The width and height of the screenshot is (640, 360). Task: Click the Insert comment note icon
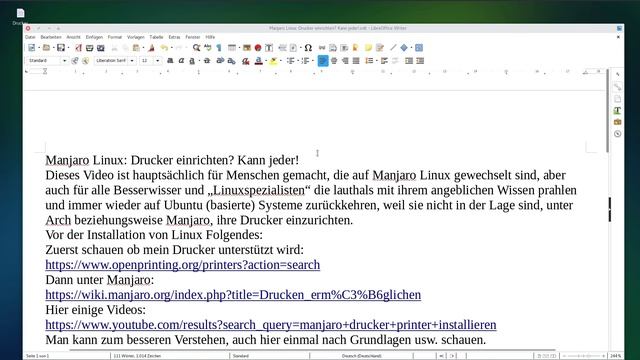point(369,48)
